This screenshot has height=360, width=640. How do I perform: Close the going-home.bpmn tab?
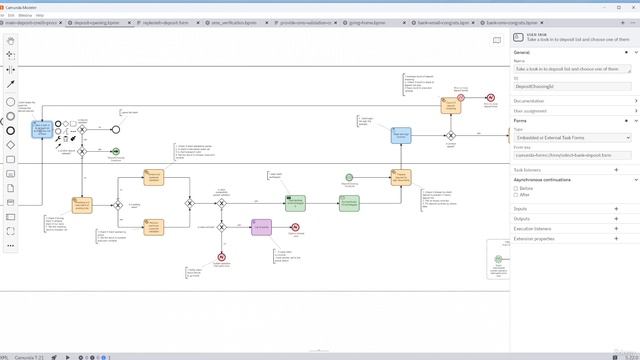tap(404, 23)
